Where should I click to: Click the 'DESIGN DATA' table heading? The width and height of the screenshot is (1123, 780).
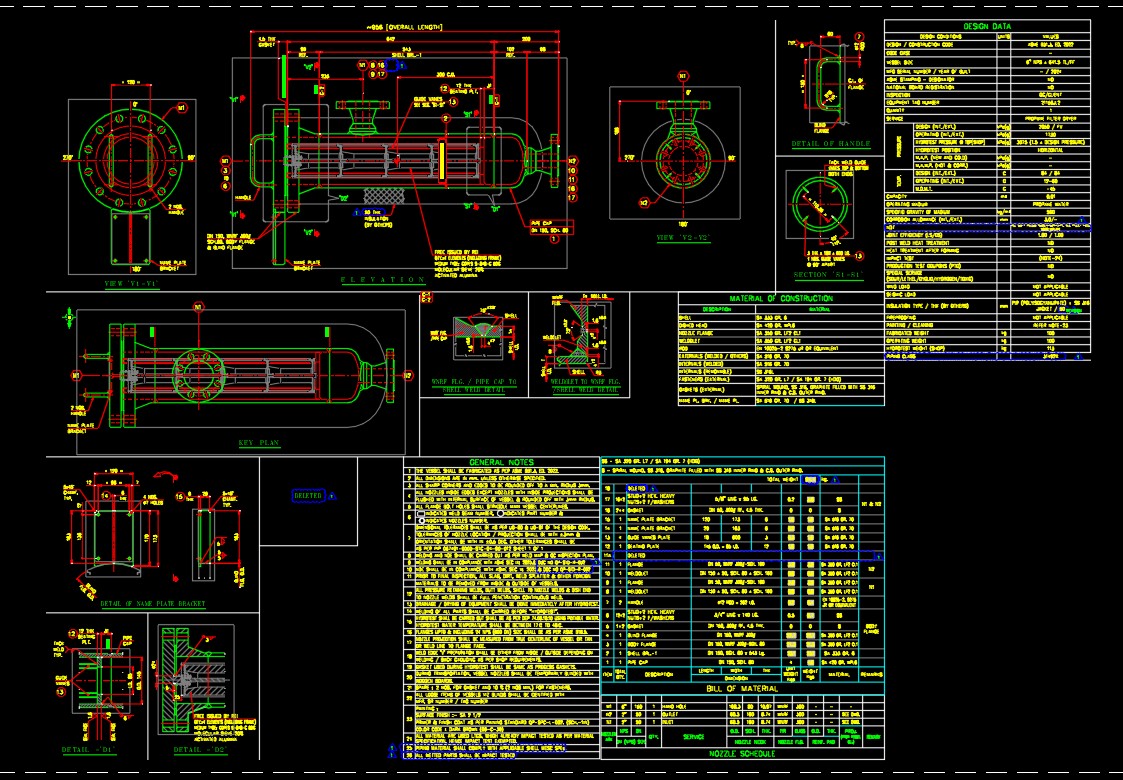987,26
